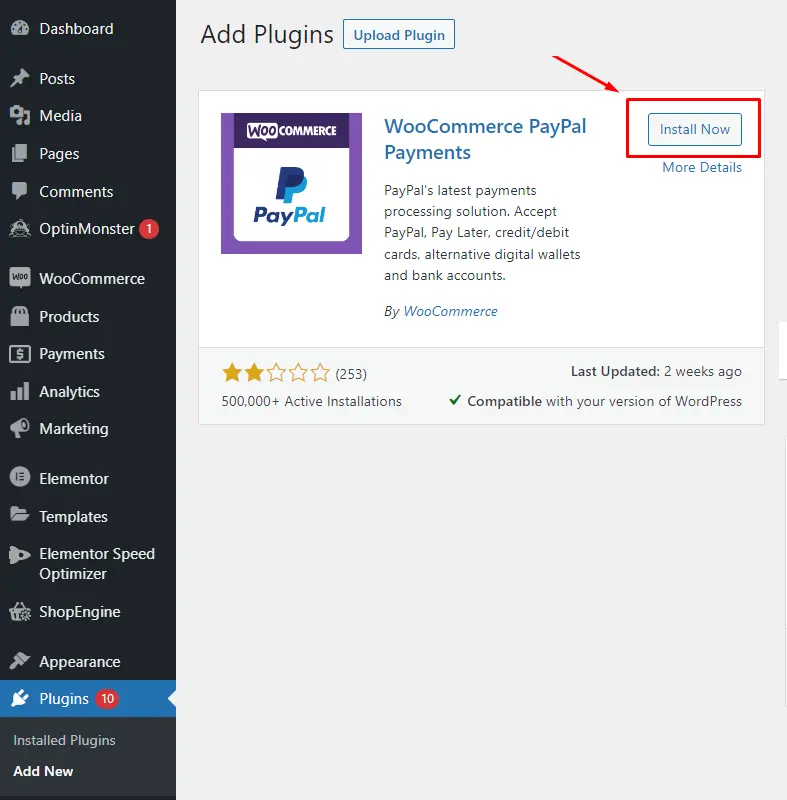Click the Media icon in sidebar
The image size is (787, 800).
tap(20, 115)
